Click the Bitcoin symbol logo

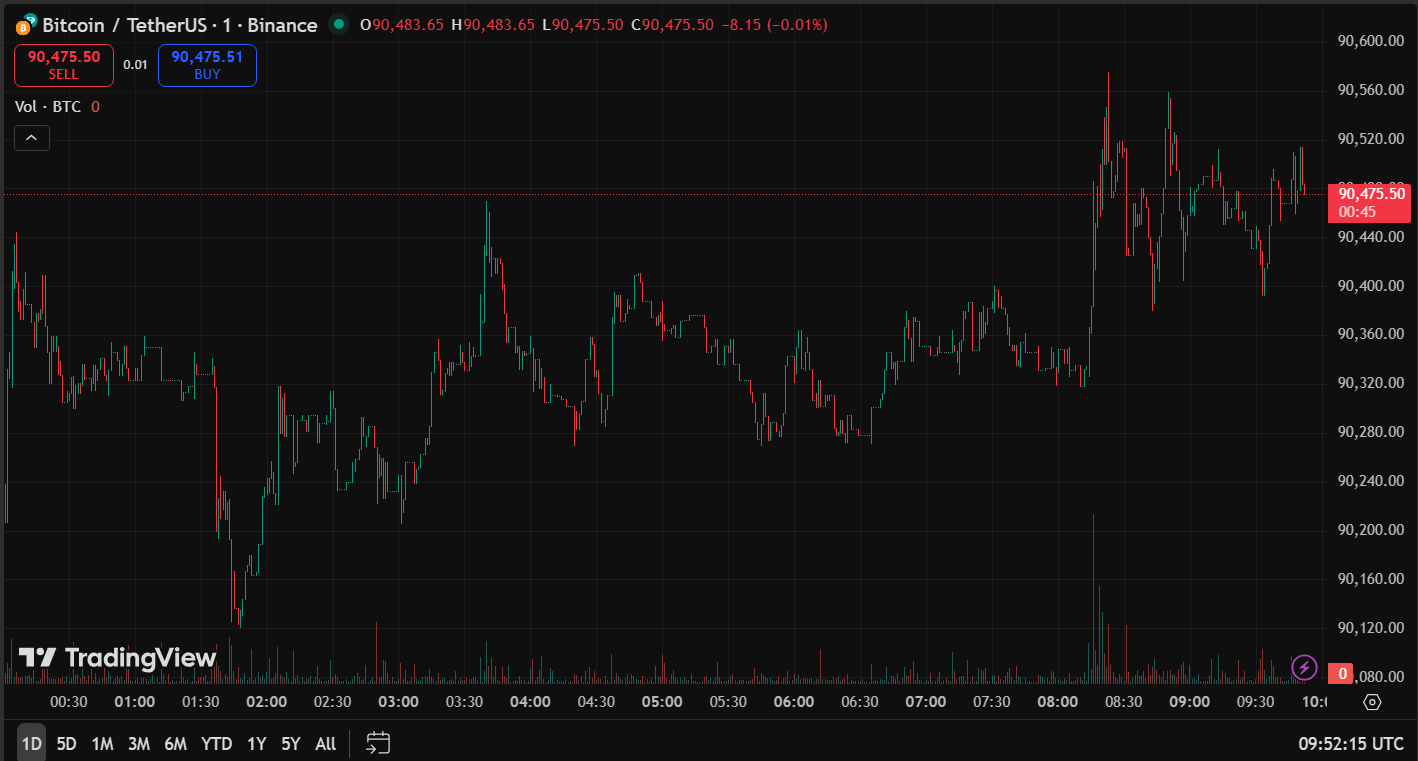(26, 24)
